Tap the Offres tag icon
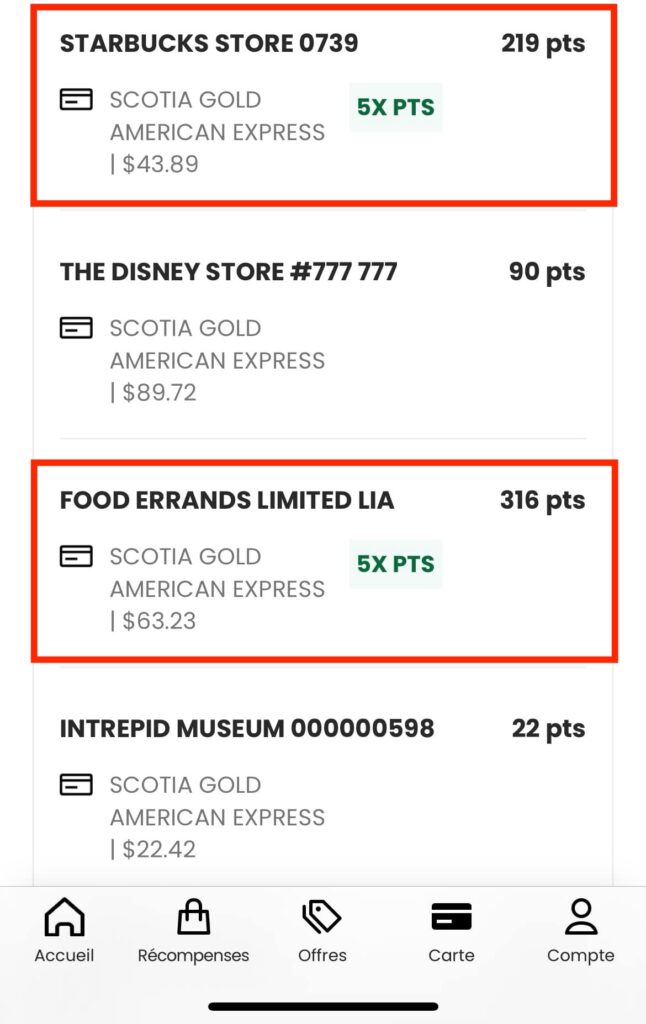646x1024 pixels. pyautogui.click(x=322, y=917)
